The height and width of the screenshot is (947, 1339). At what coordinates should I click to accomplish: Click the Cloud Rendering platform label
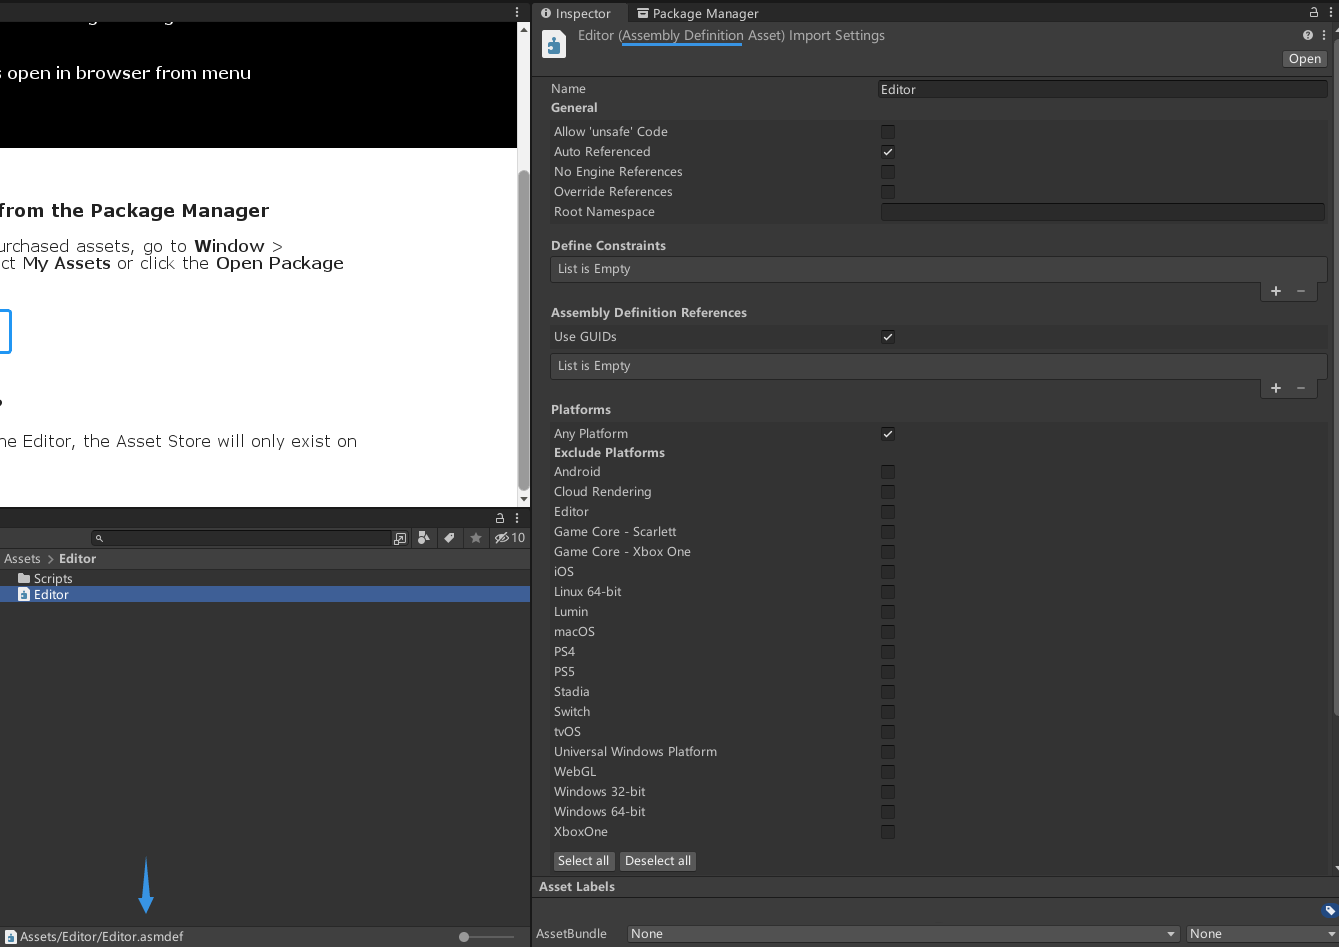pyautogui.click(x=602, y=492)
